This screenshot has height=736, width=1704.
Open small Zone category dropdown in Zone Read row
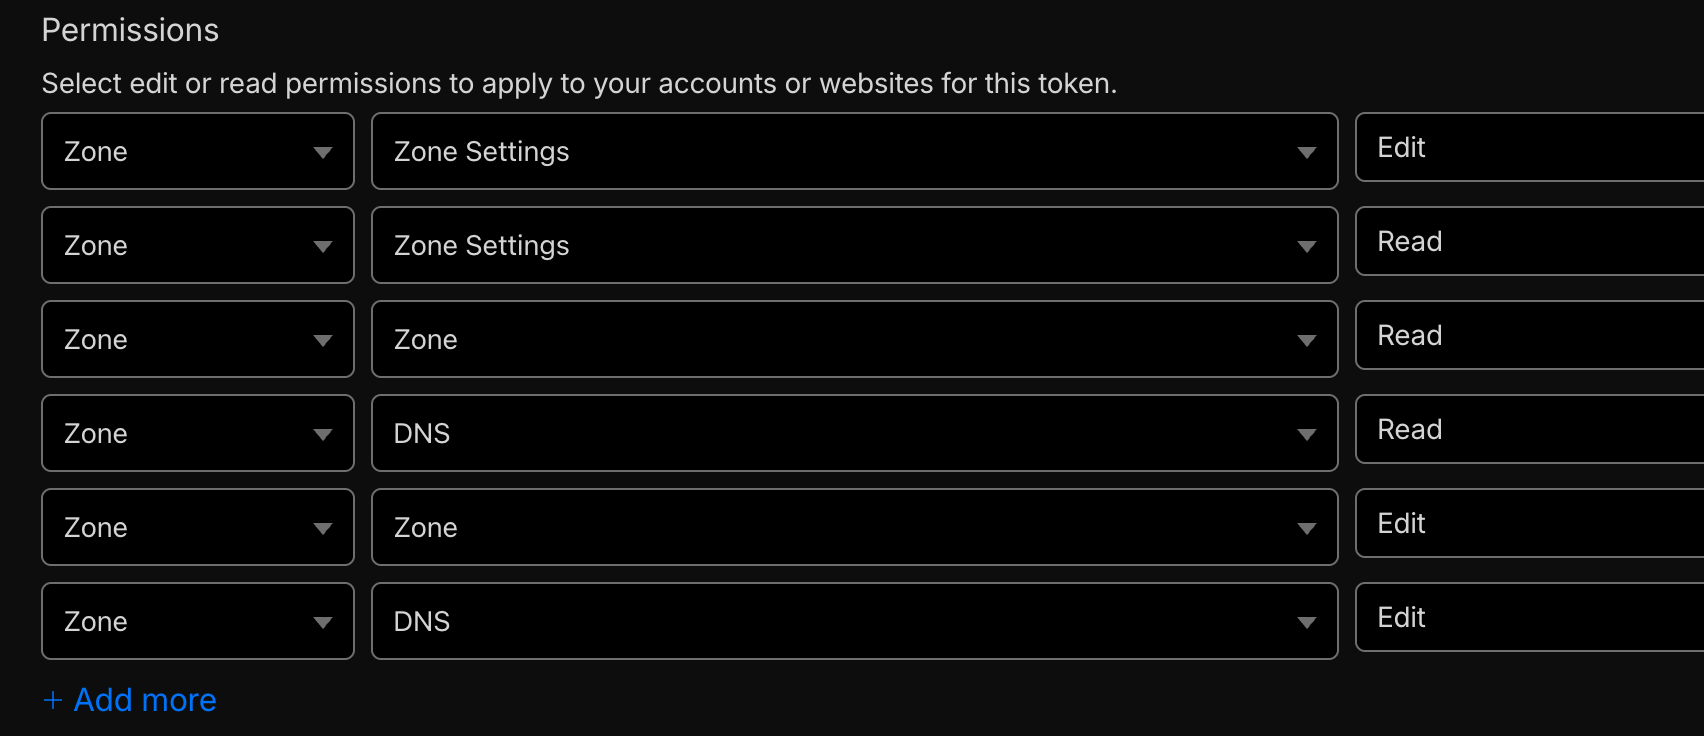[198, 339]
